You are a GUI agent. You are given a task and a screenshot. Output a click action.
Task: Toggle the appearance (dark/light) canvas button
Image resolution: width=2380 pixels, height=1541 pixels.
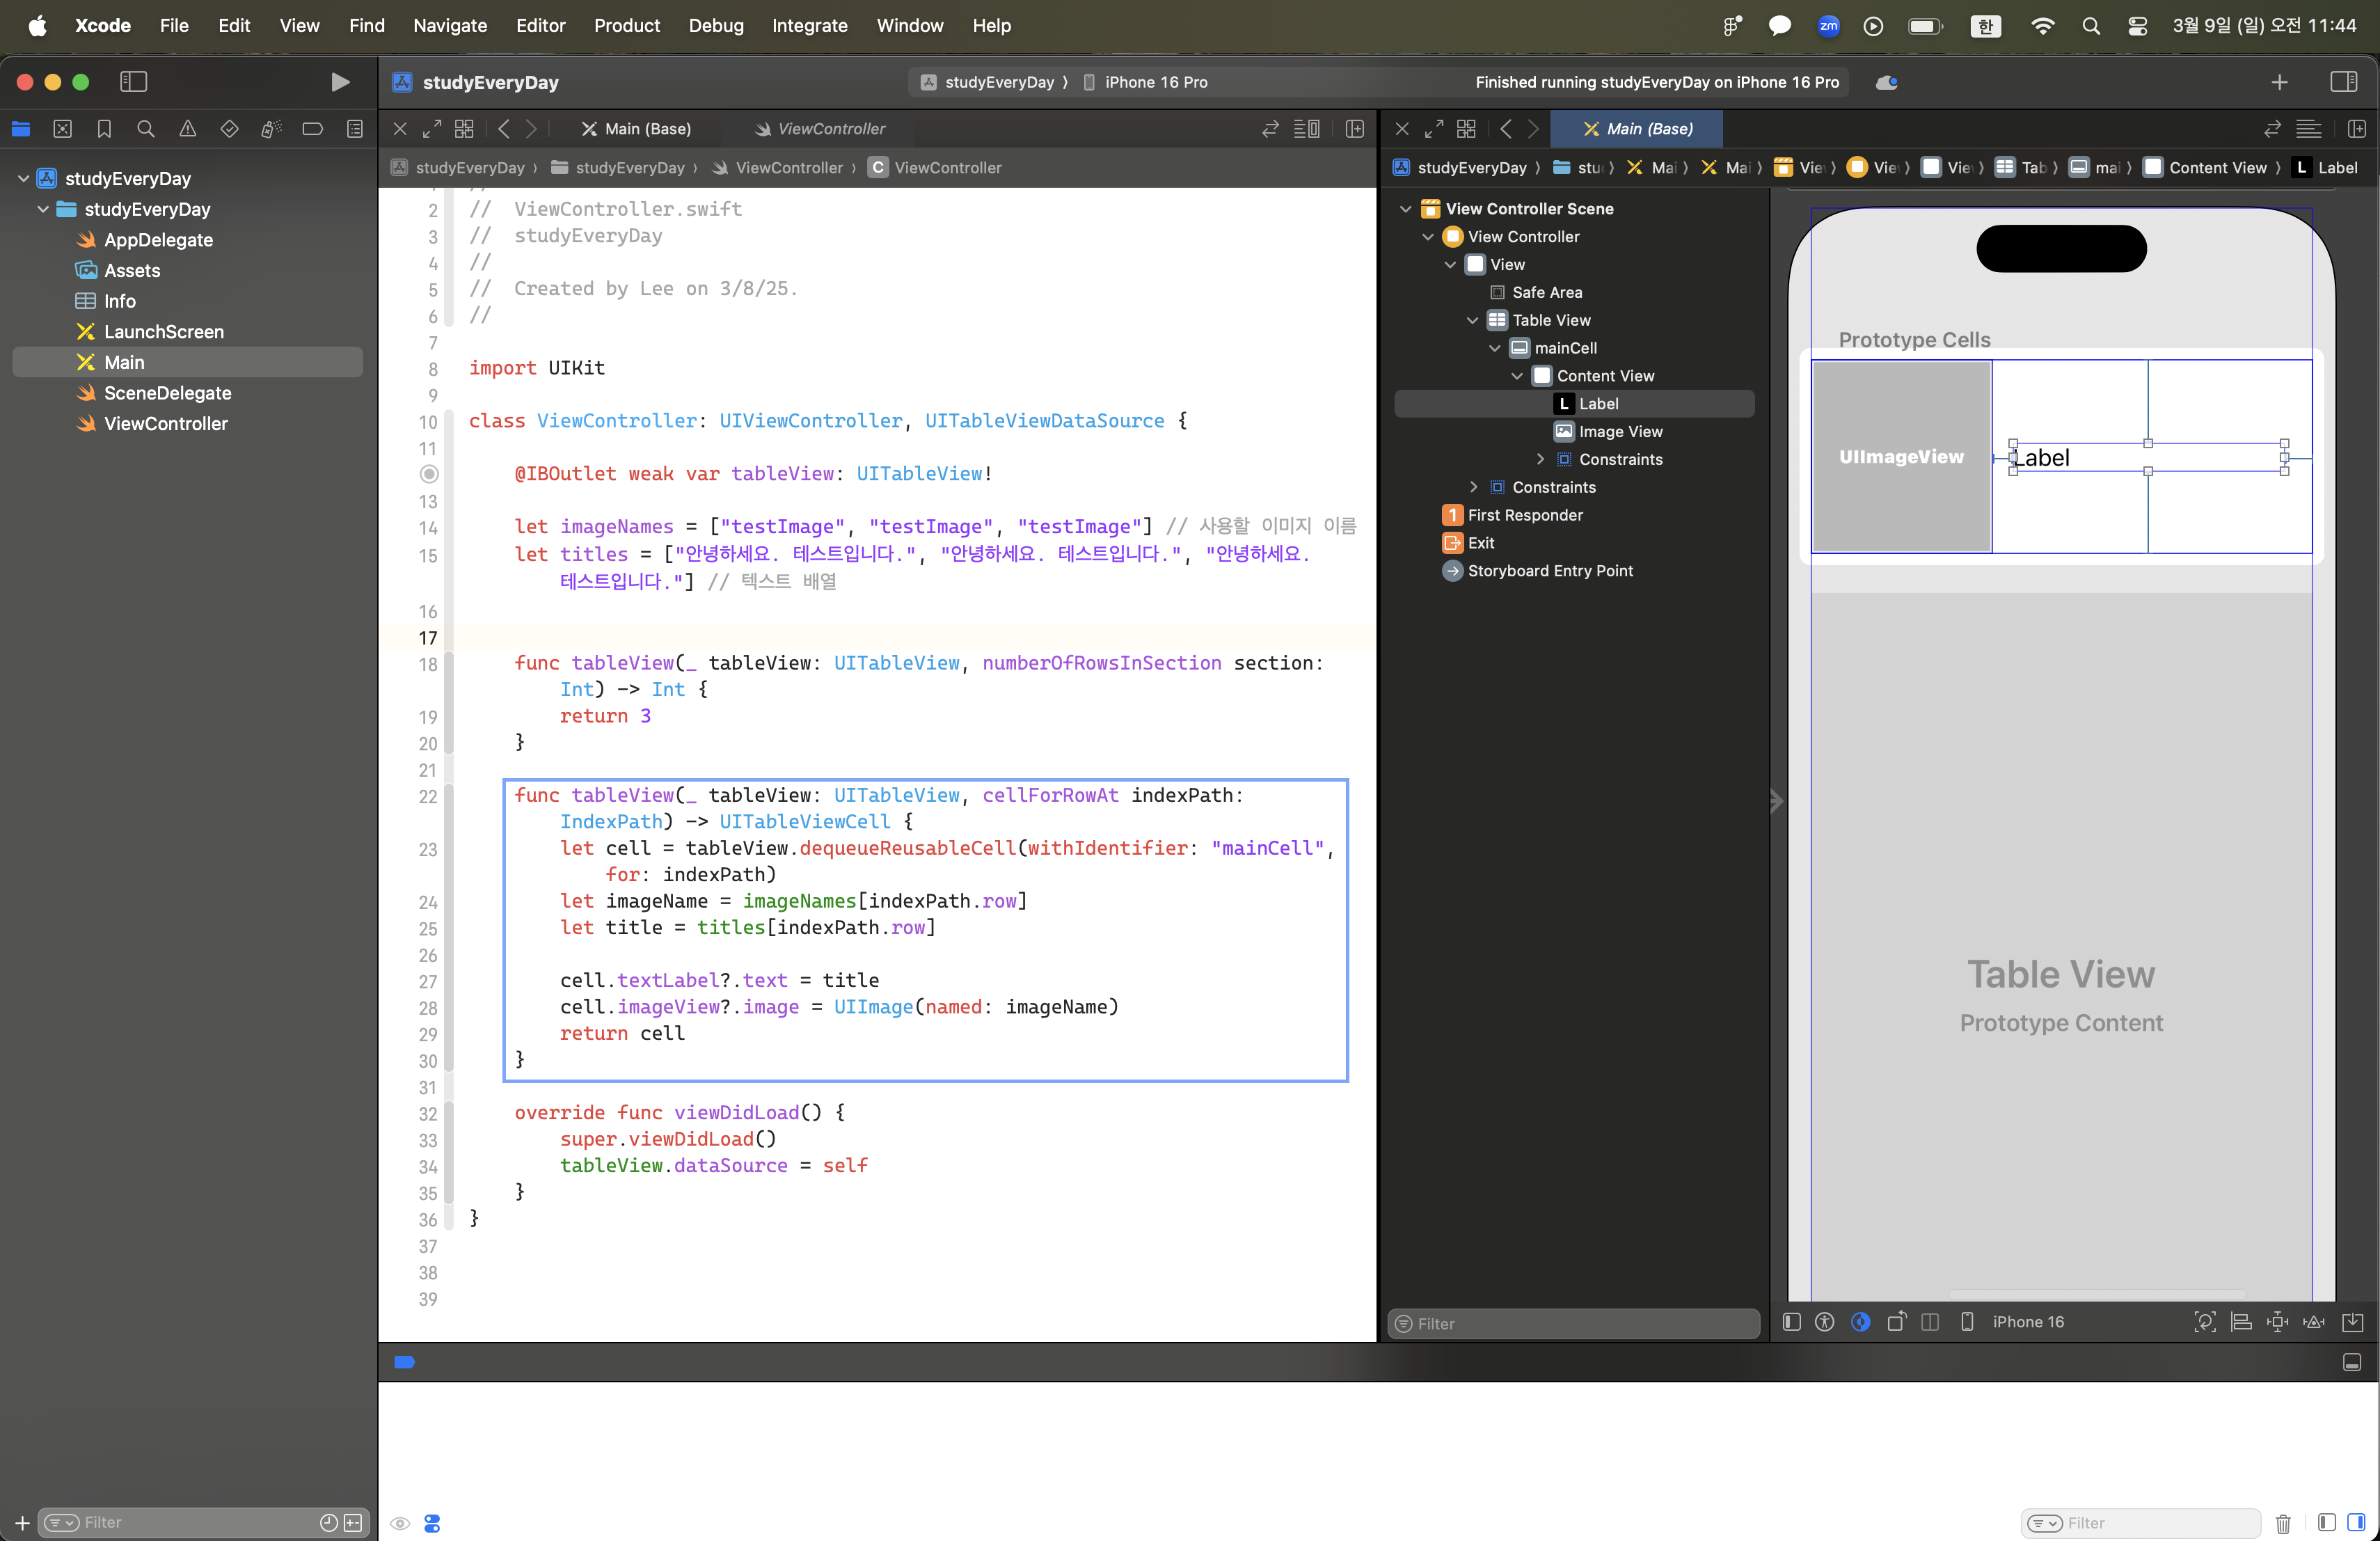tap(1860, 1322)
